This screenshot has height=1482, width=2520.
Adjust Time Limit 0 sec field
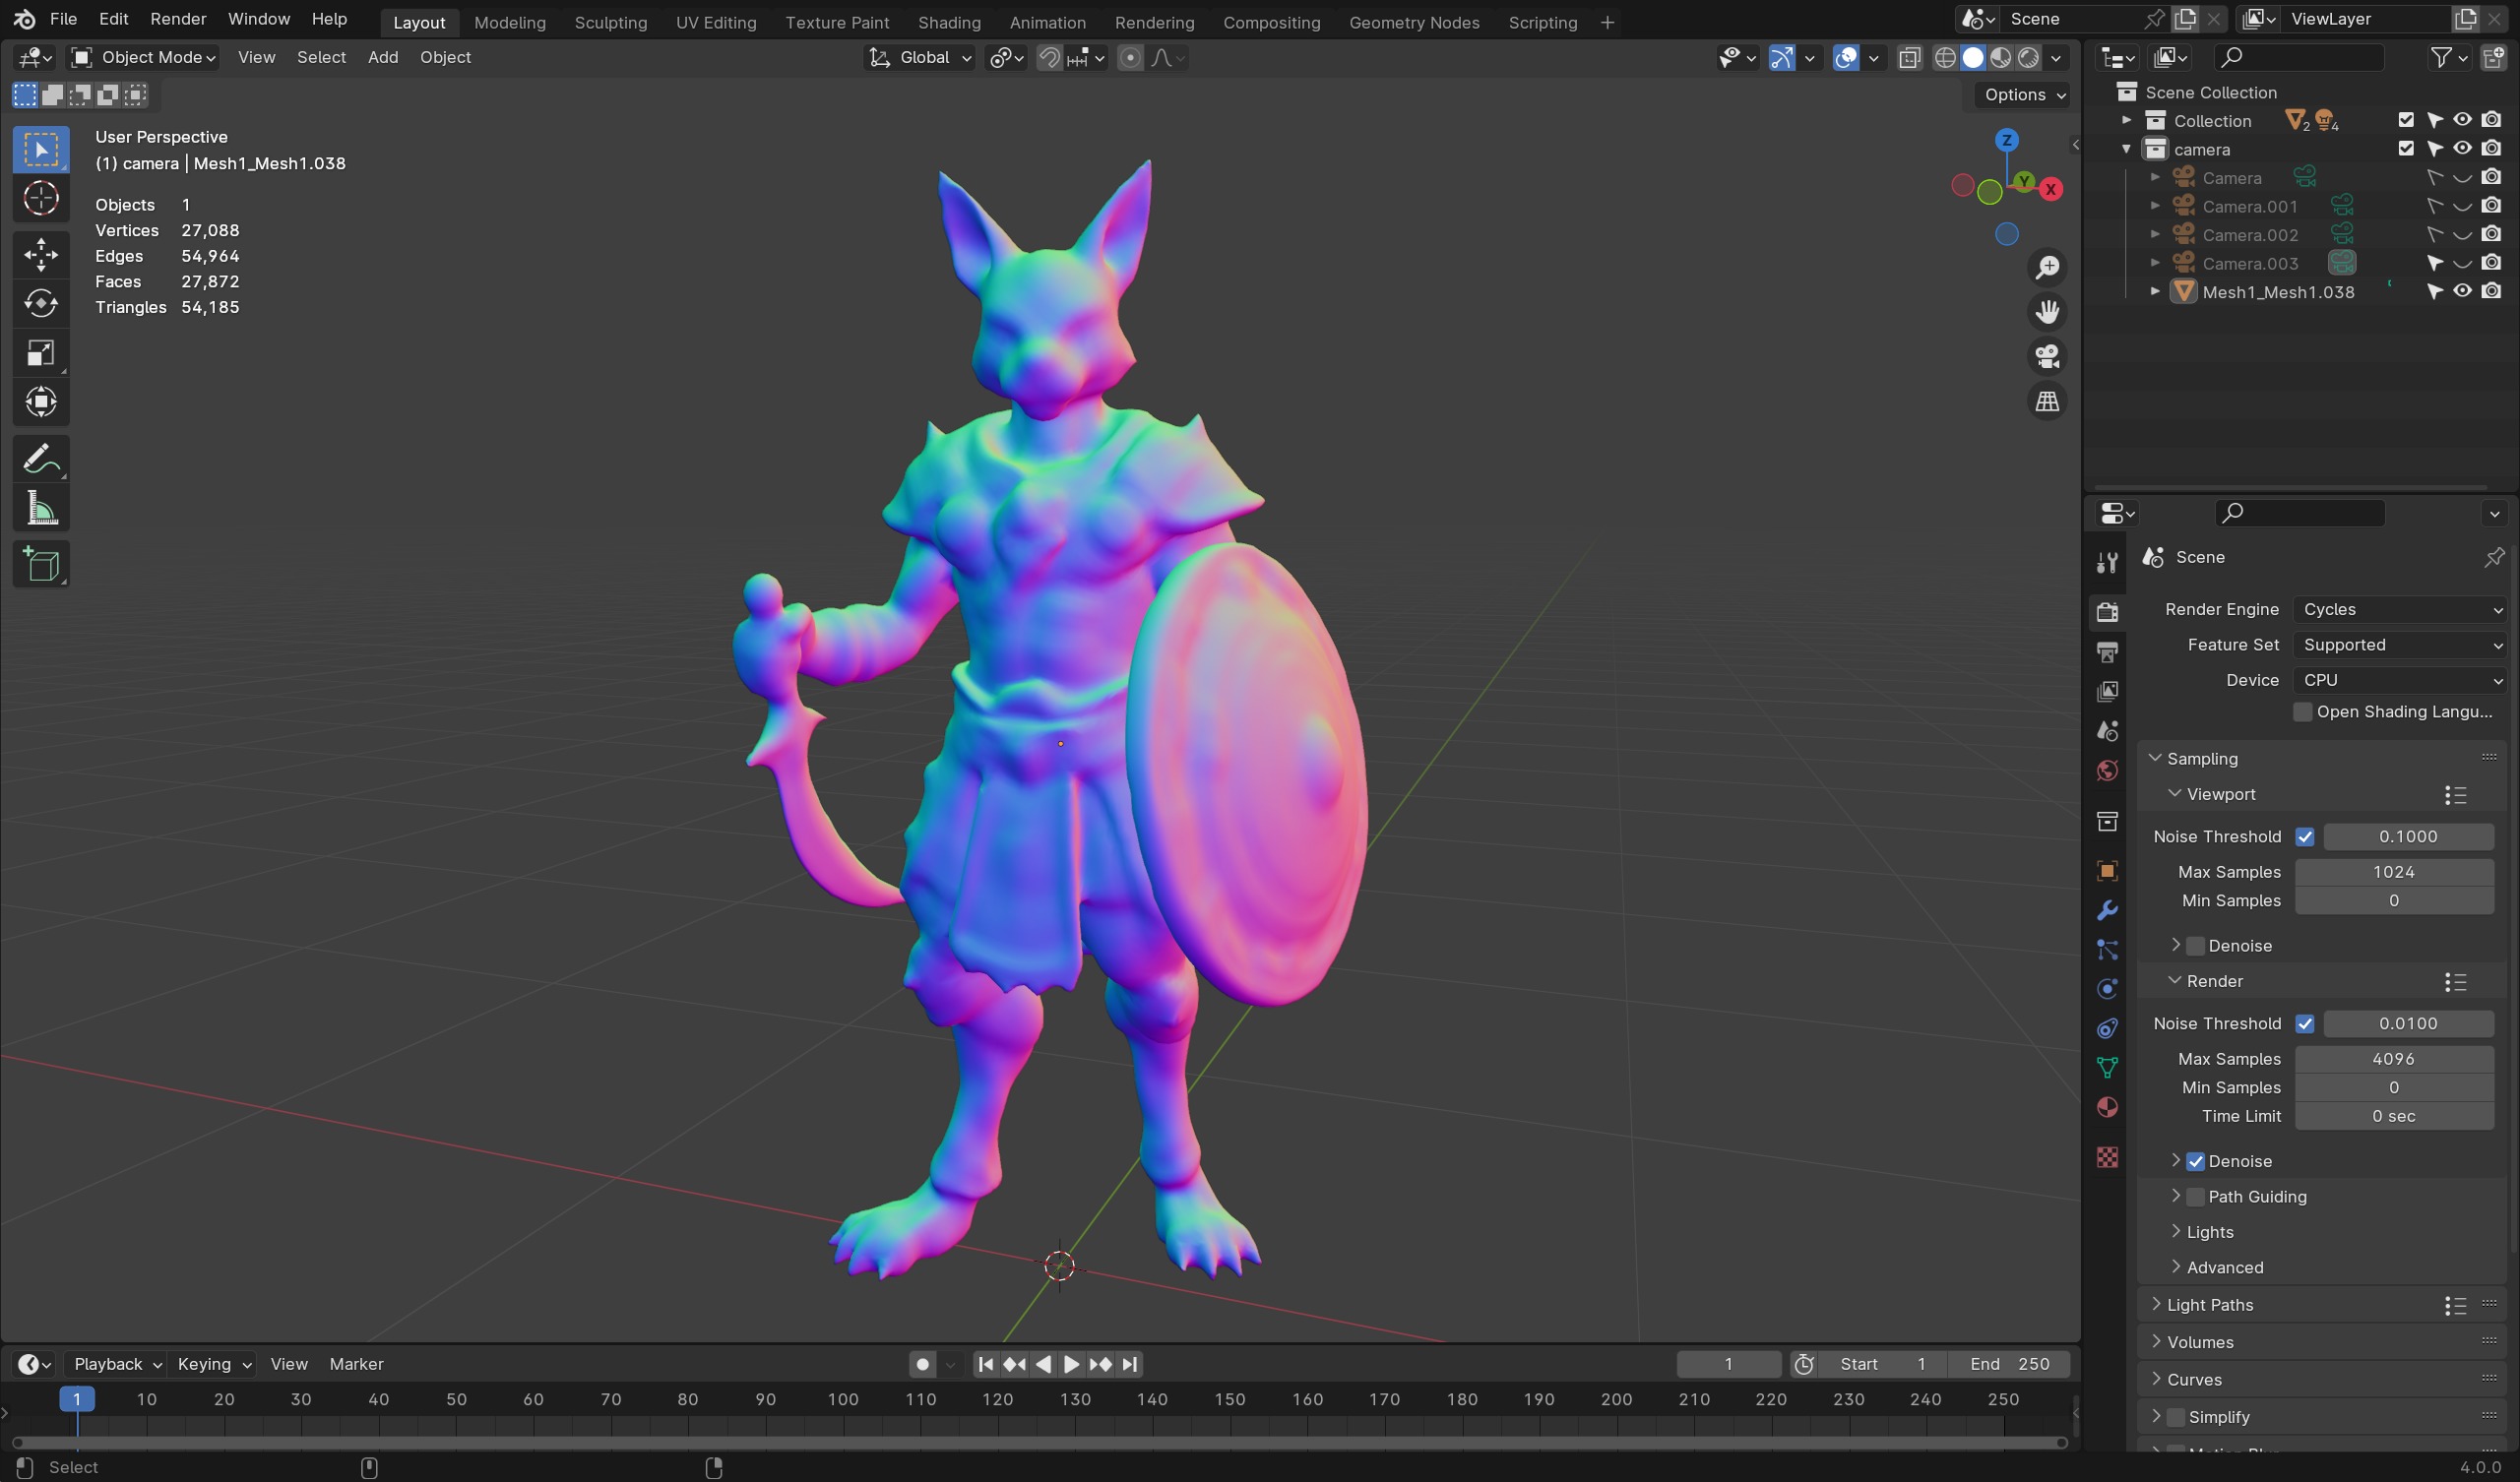tap(2393, 1117)
